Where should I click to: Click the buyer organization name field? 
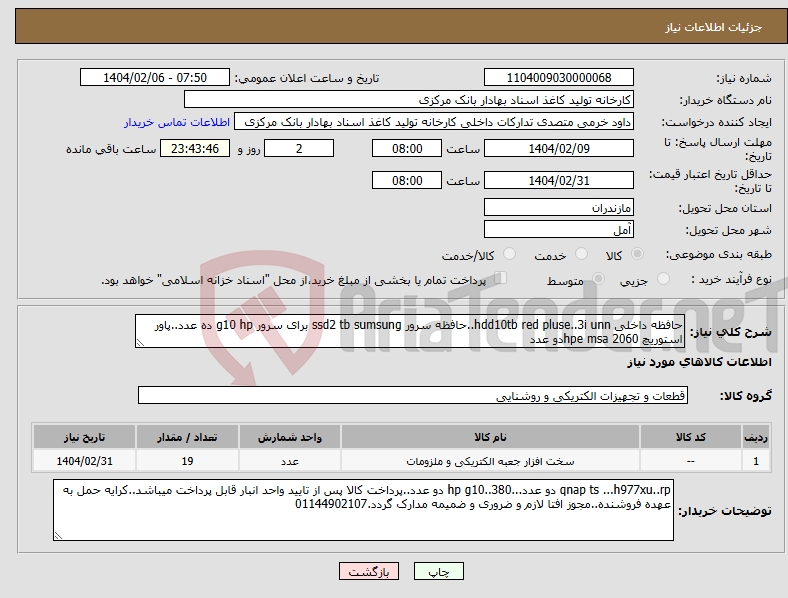[409, 99]
